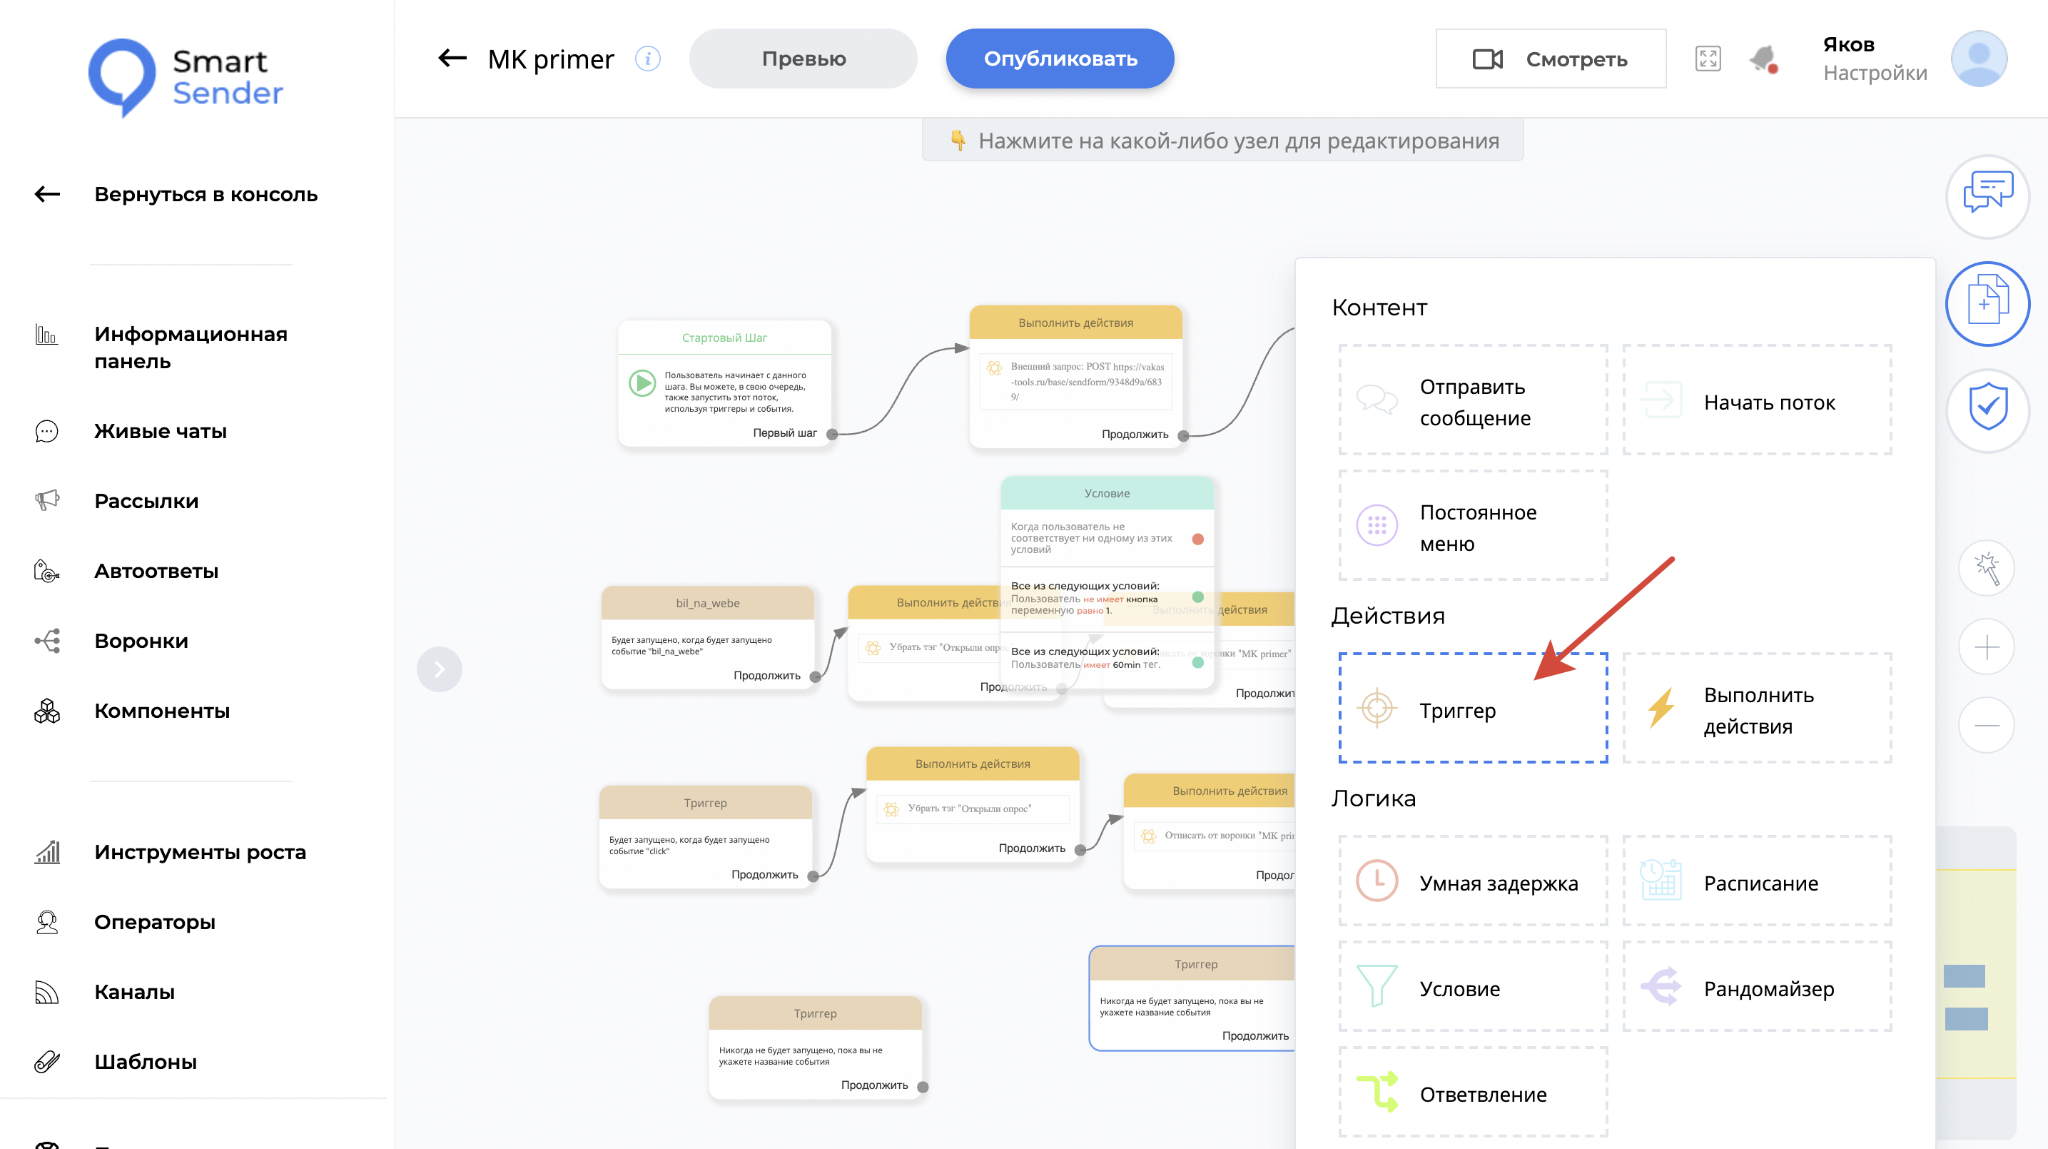Open the notifications bell

1763,59
